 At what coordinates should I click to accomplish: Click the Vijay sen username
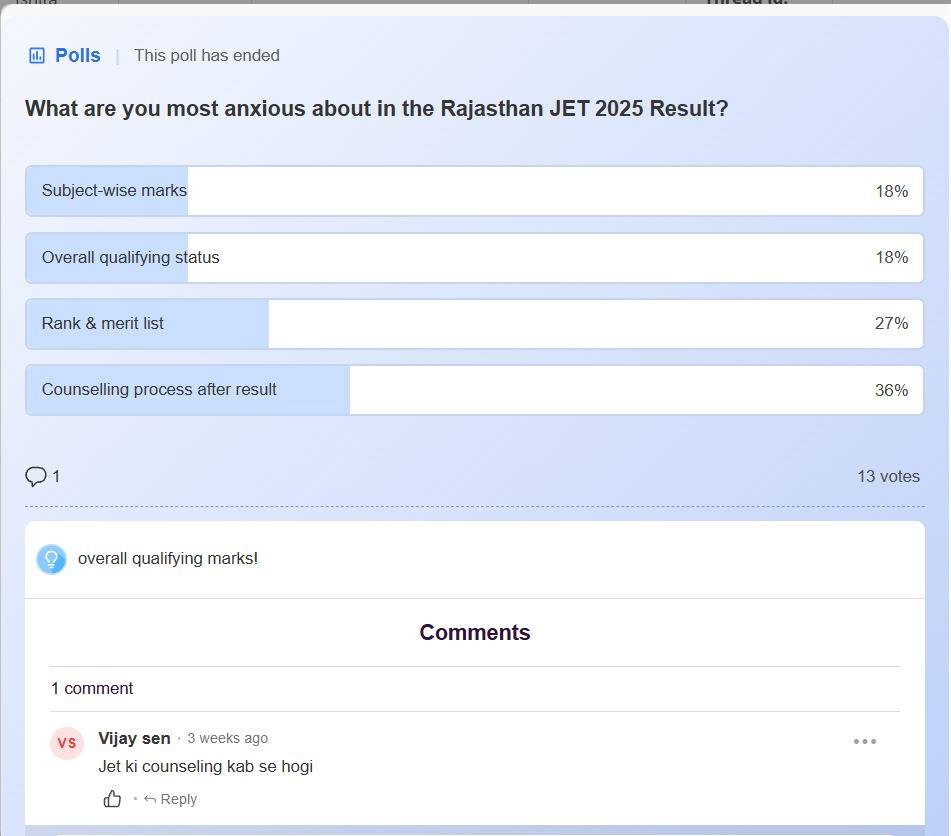coord(134,738)
